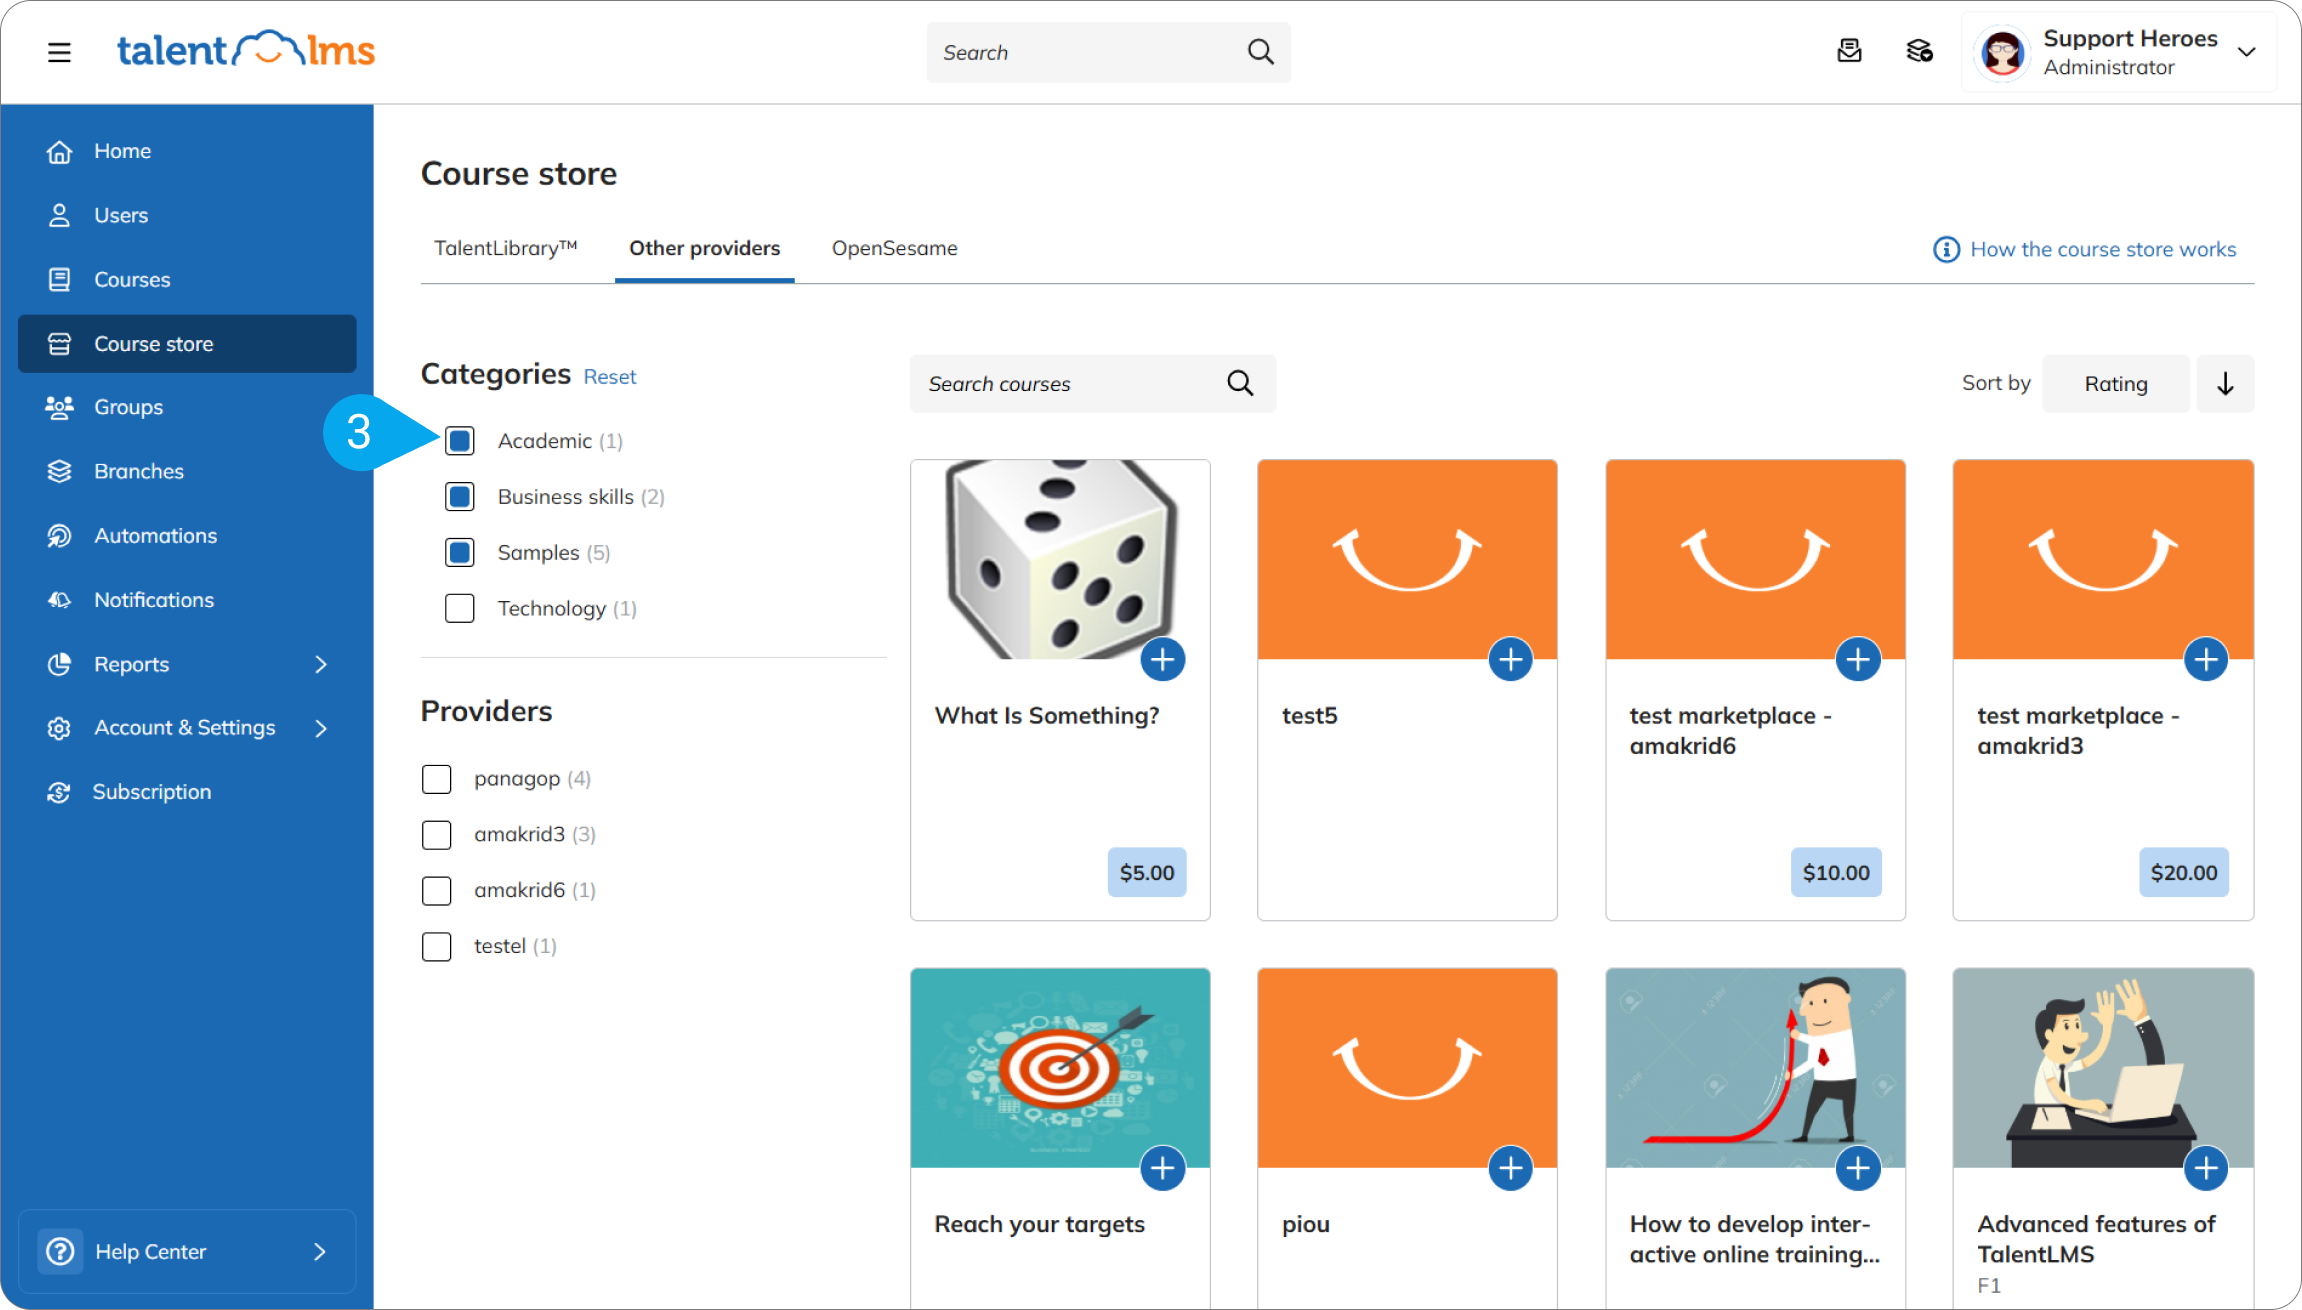This screenshot has width=2302, height=1310.
Task: Expand the Account & Settings chevron
Action: tap(321, 728)
